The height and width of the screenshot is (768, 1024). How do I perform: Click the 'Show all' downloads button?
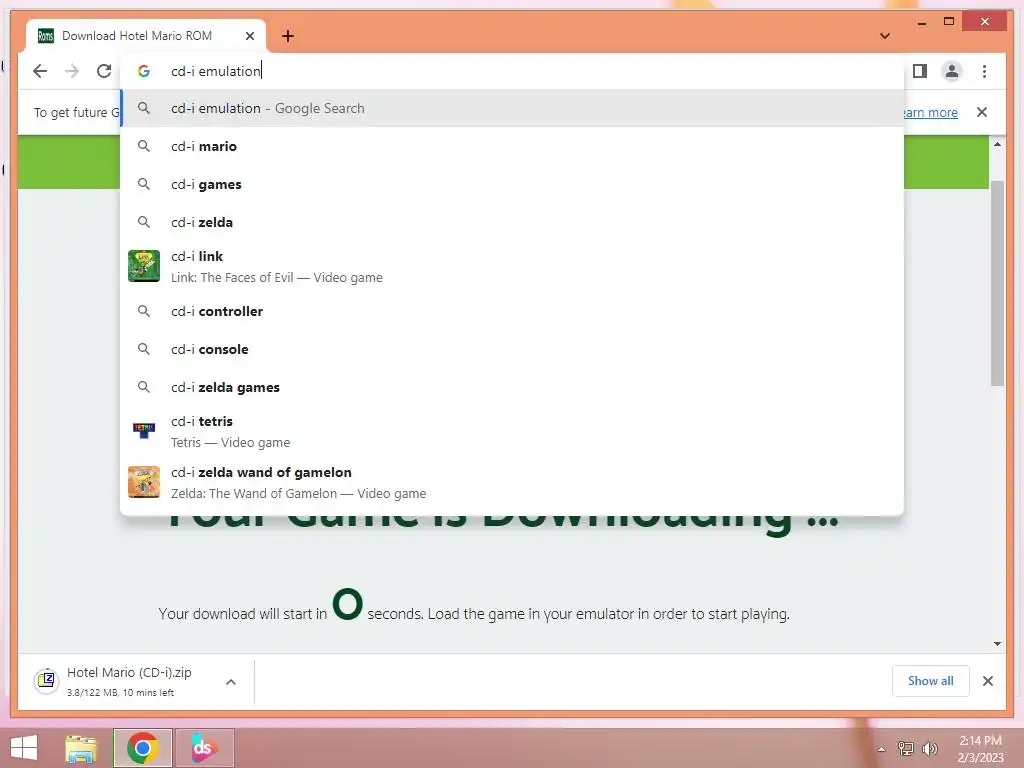[x=931, y=681]
